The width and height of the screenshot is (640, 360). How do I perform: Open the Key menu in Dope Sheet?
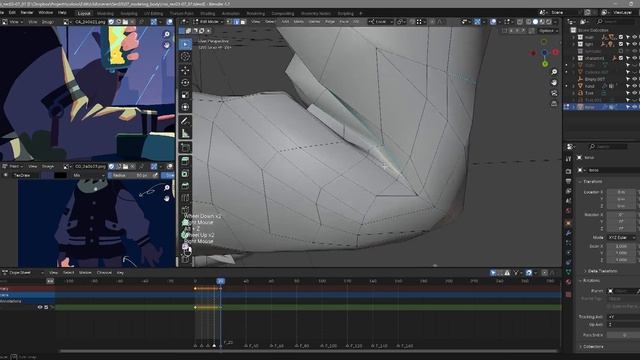[x=120, y=272]
